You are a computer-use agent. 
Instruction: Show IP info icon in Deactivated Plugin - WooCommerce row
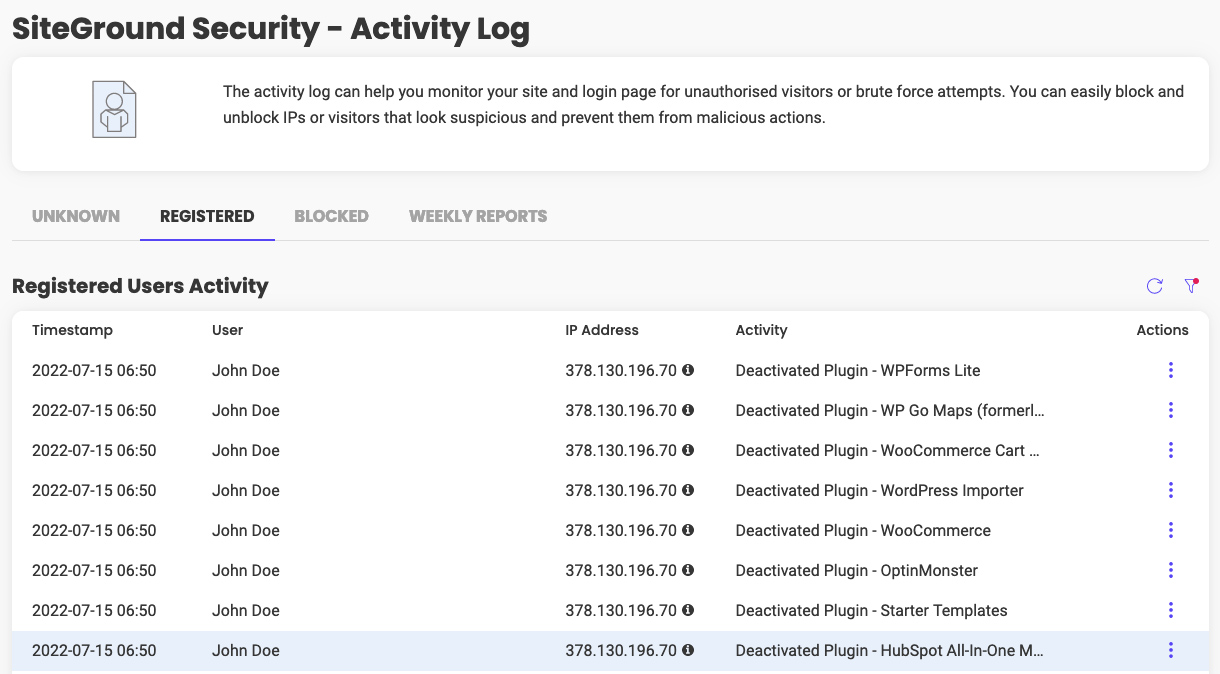point(688,530)
